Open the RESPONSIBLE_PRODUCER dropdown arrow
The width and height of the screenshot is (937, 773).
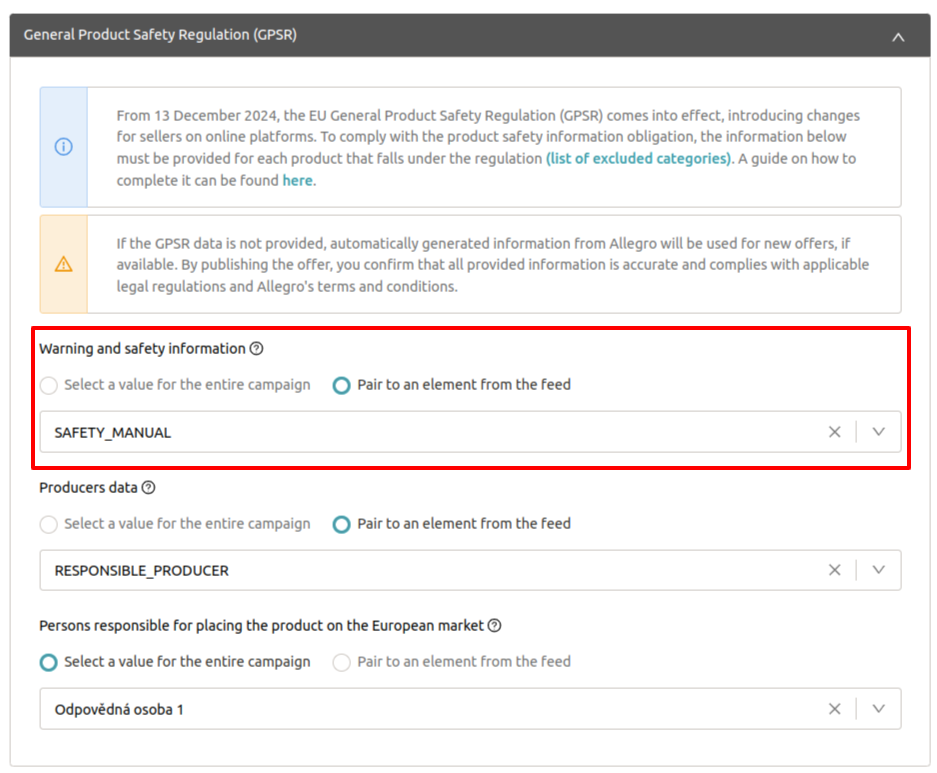point(879,570)
